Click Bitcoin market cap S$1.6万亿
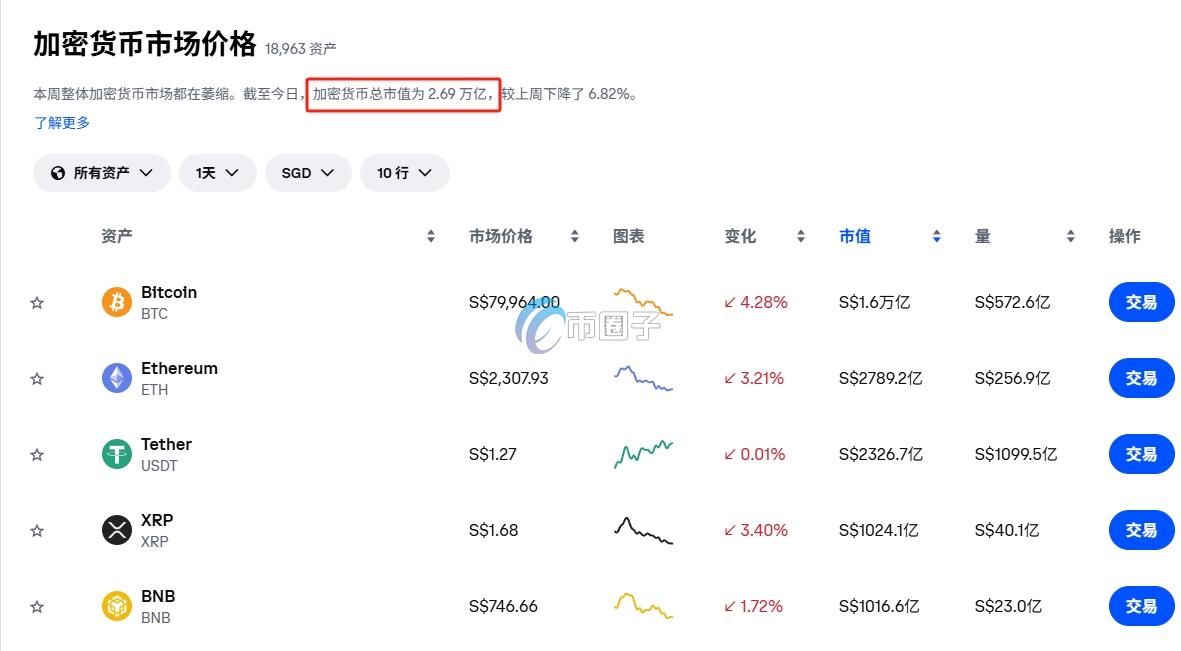The height and width of the screenshot is (651, 1181). [874, 302]
